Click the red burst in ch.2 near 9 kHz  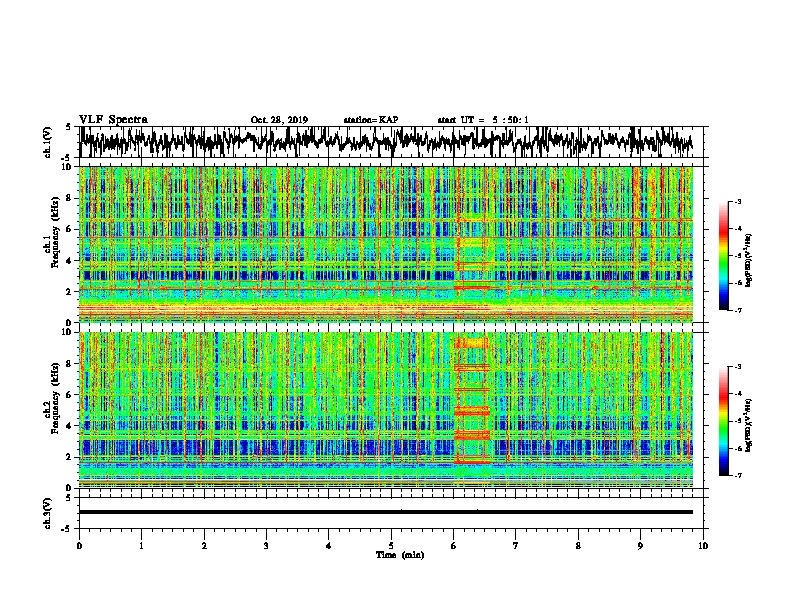coord(472,343)
